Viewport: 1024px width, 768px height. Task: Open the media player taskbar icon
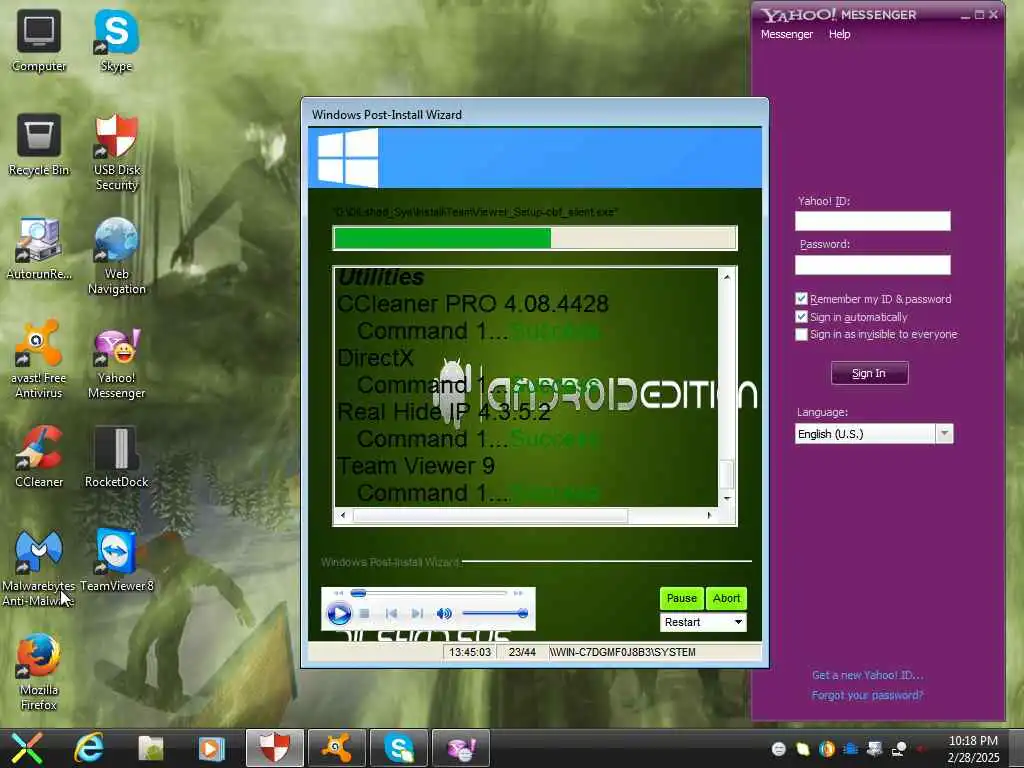coord(211,748)
